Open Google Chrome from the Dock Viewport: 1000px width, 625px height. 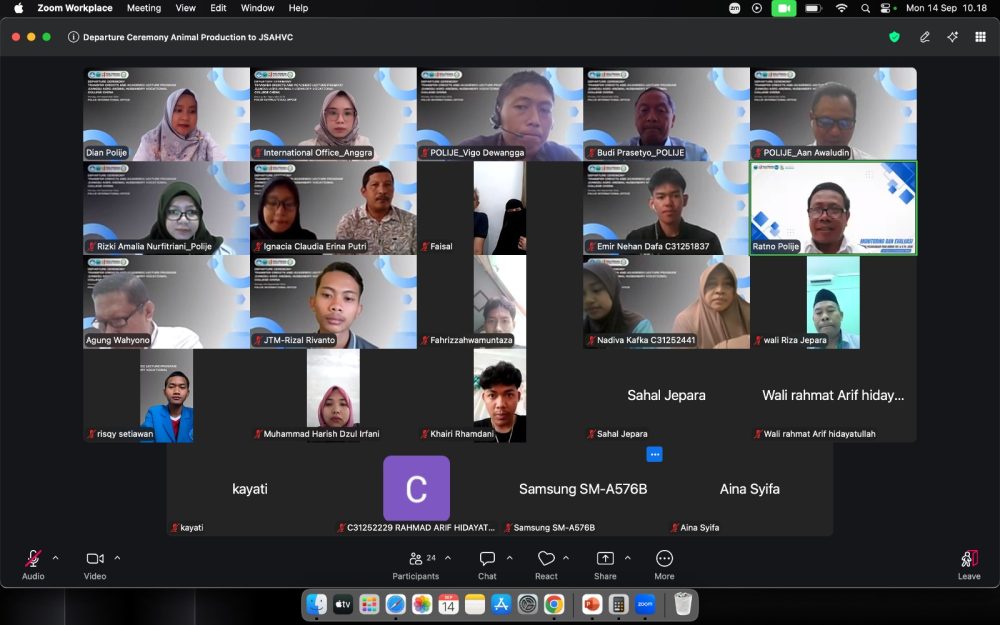coord(554,603)
